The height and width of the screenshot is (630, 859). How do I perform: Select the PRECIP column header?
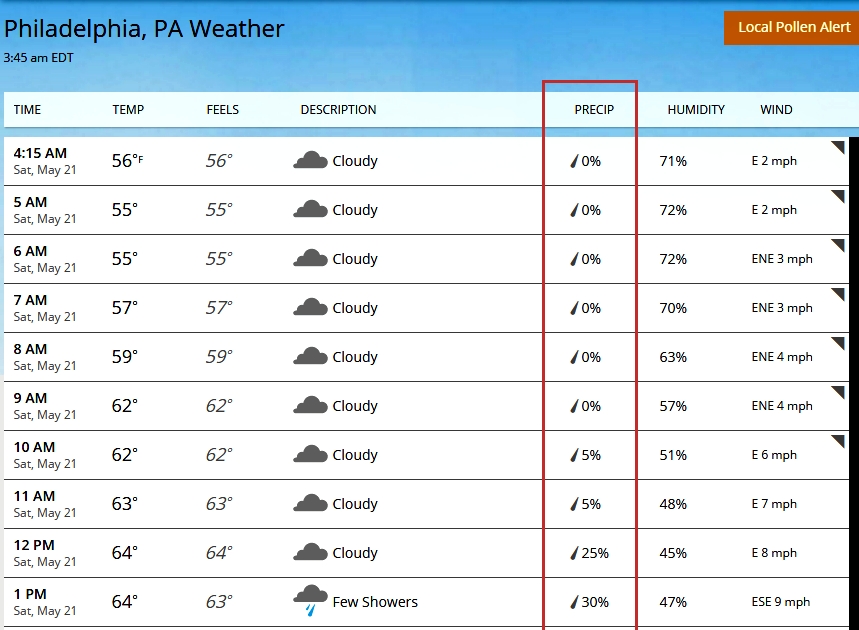593,110
